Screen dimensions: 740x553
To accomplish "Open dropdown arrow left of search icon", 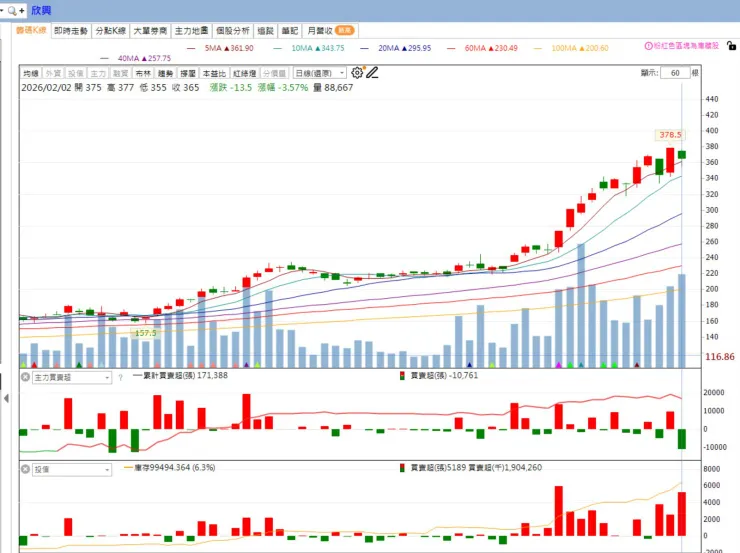I will (2, 10).
